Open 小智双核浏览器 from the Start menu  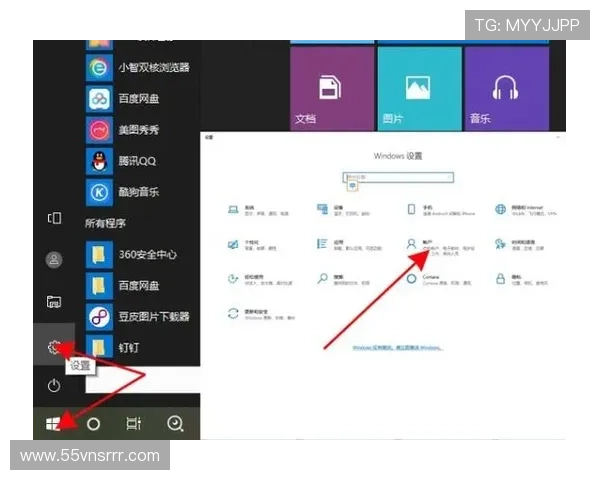[138, 68]
